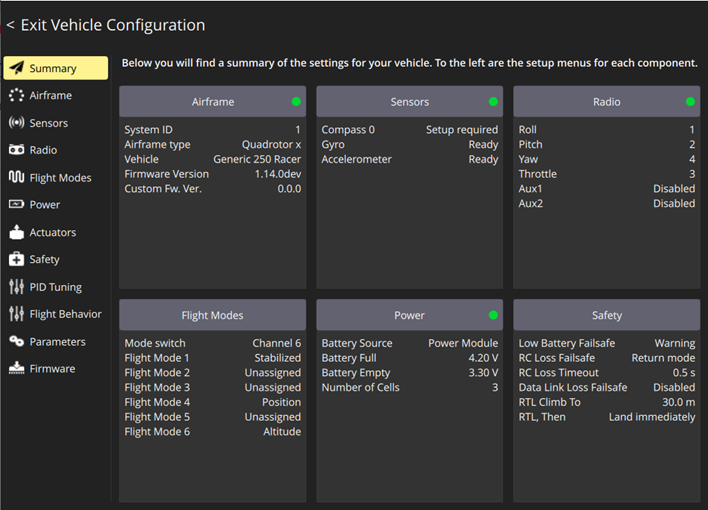
Task: Click the Power battery icon
Action: pos(16,205)
